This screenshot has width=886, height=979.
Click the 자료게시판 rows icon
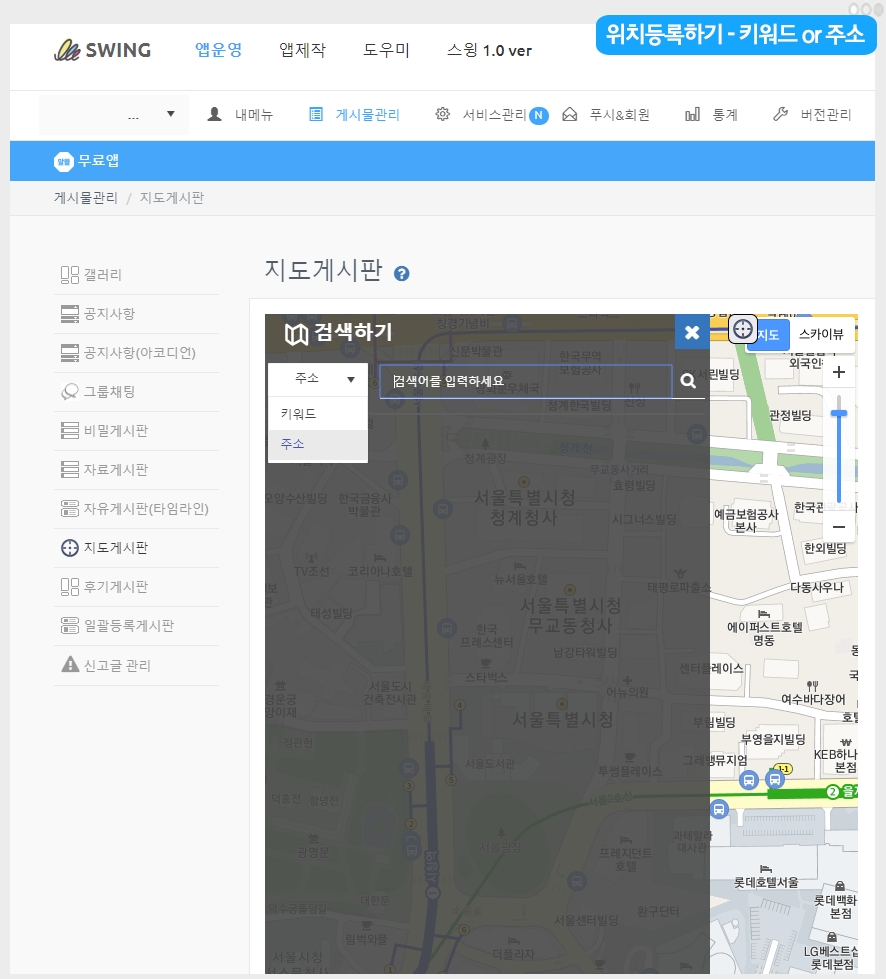click(69, 470)
